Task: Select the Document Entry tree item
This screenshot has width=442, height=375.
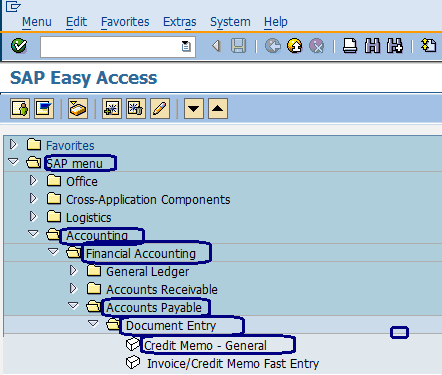Action: pos(171,326)
